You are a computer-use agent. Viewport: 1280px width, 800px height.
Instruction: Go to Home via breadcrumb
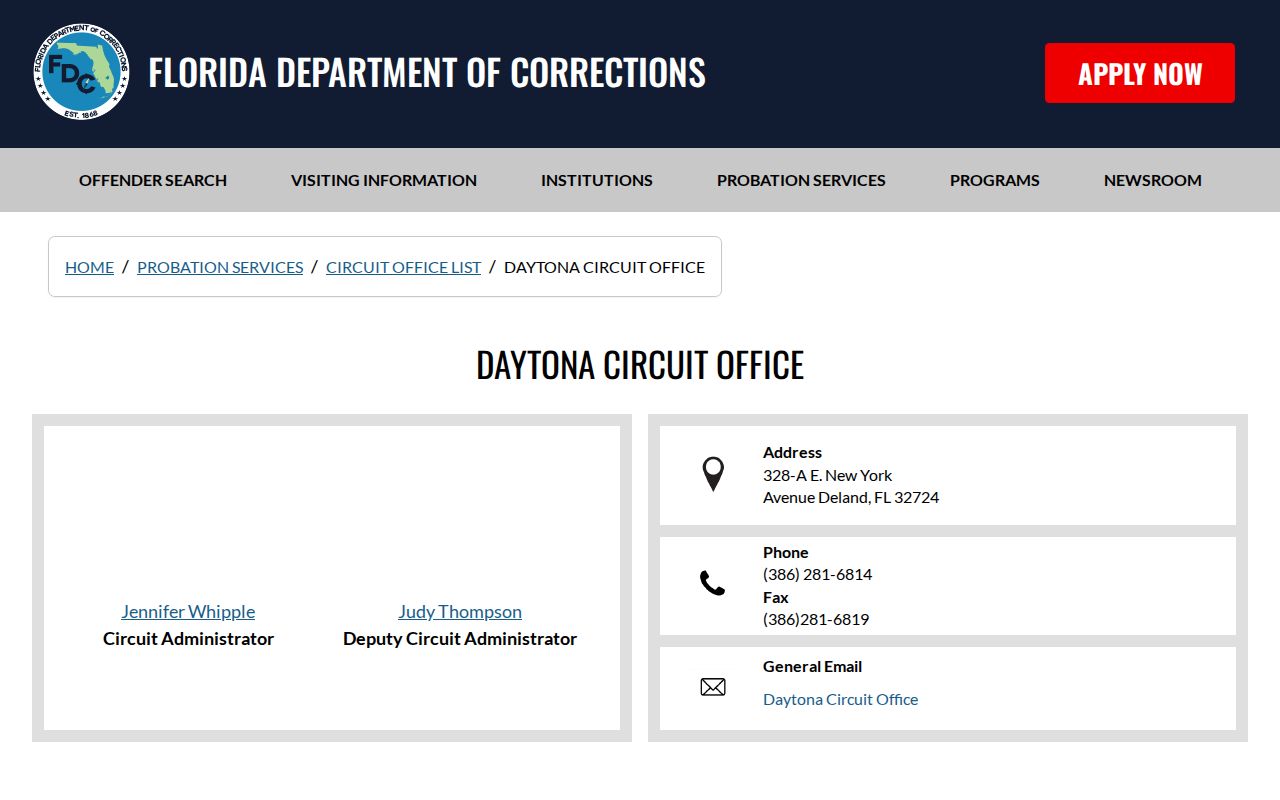[x=90, y=267]
